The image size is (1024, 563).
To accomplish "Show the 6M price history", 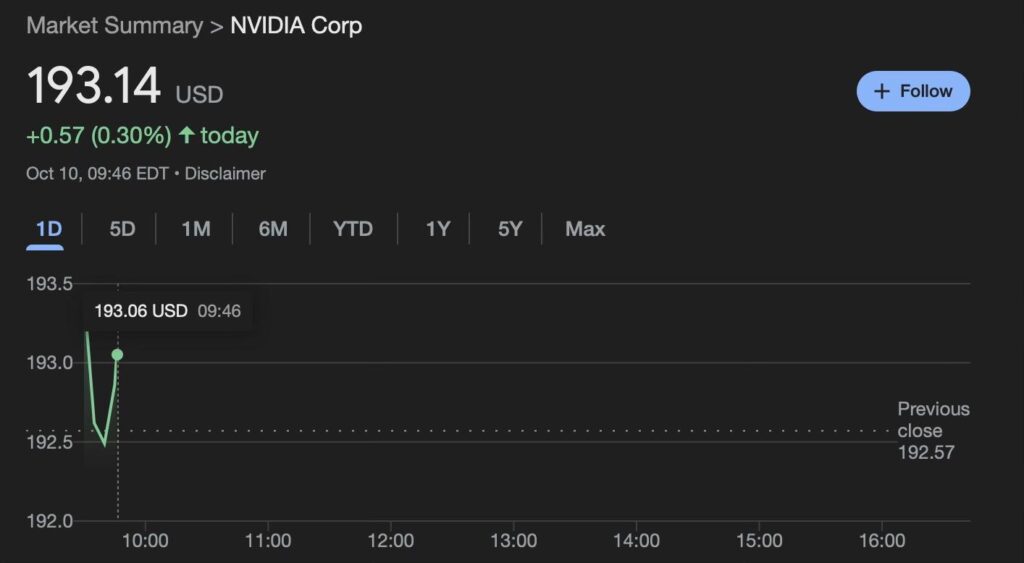I will (273, 229).
